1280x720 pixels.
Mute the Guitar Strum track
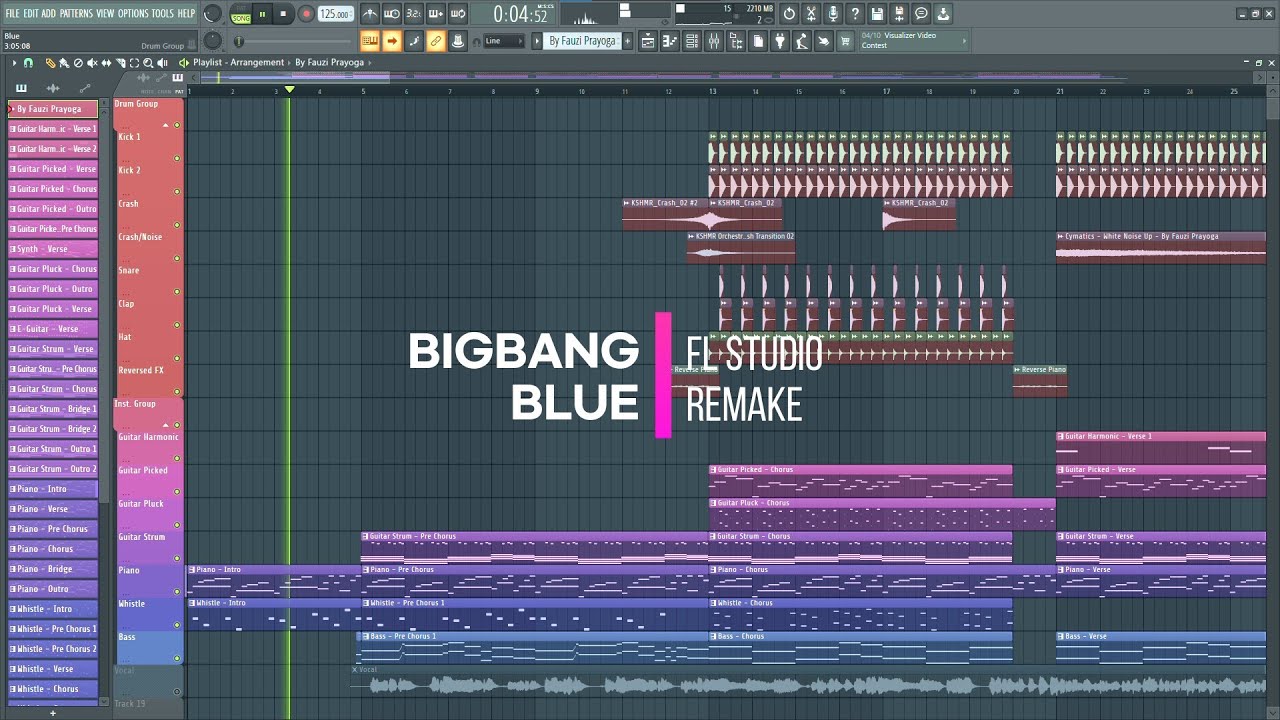pos(177,558)
